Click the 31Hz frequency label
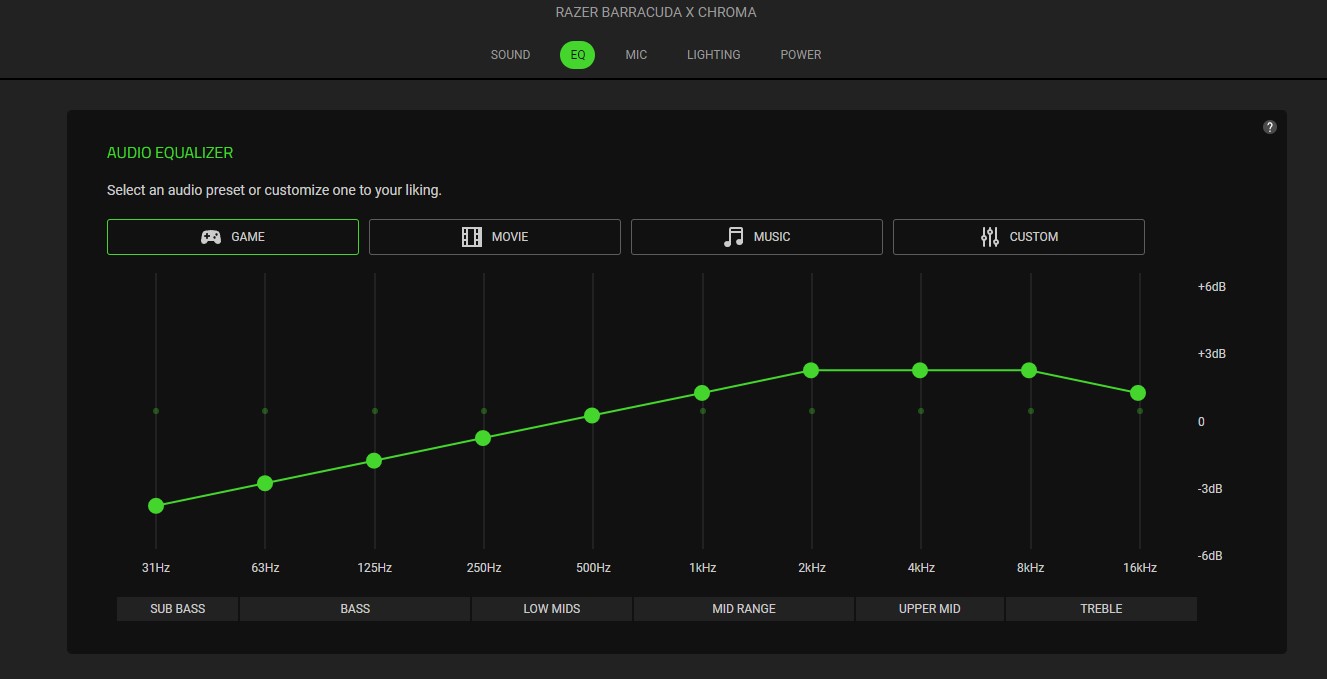Viewport: 1327px width, 679px height. click(156, 568)
